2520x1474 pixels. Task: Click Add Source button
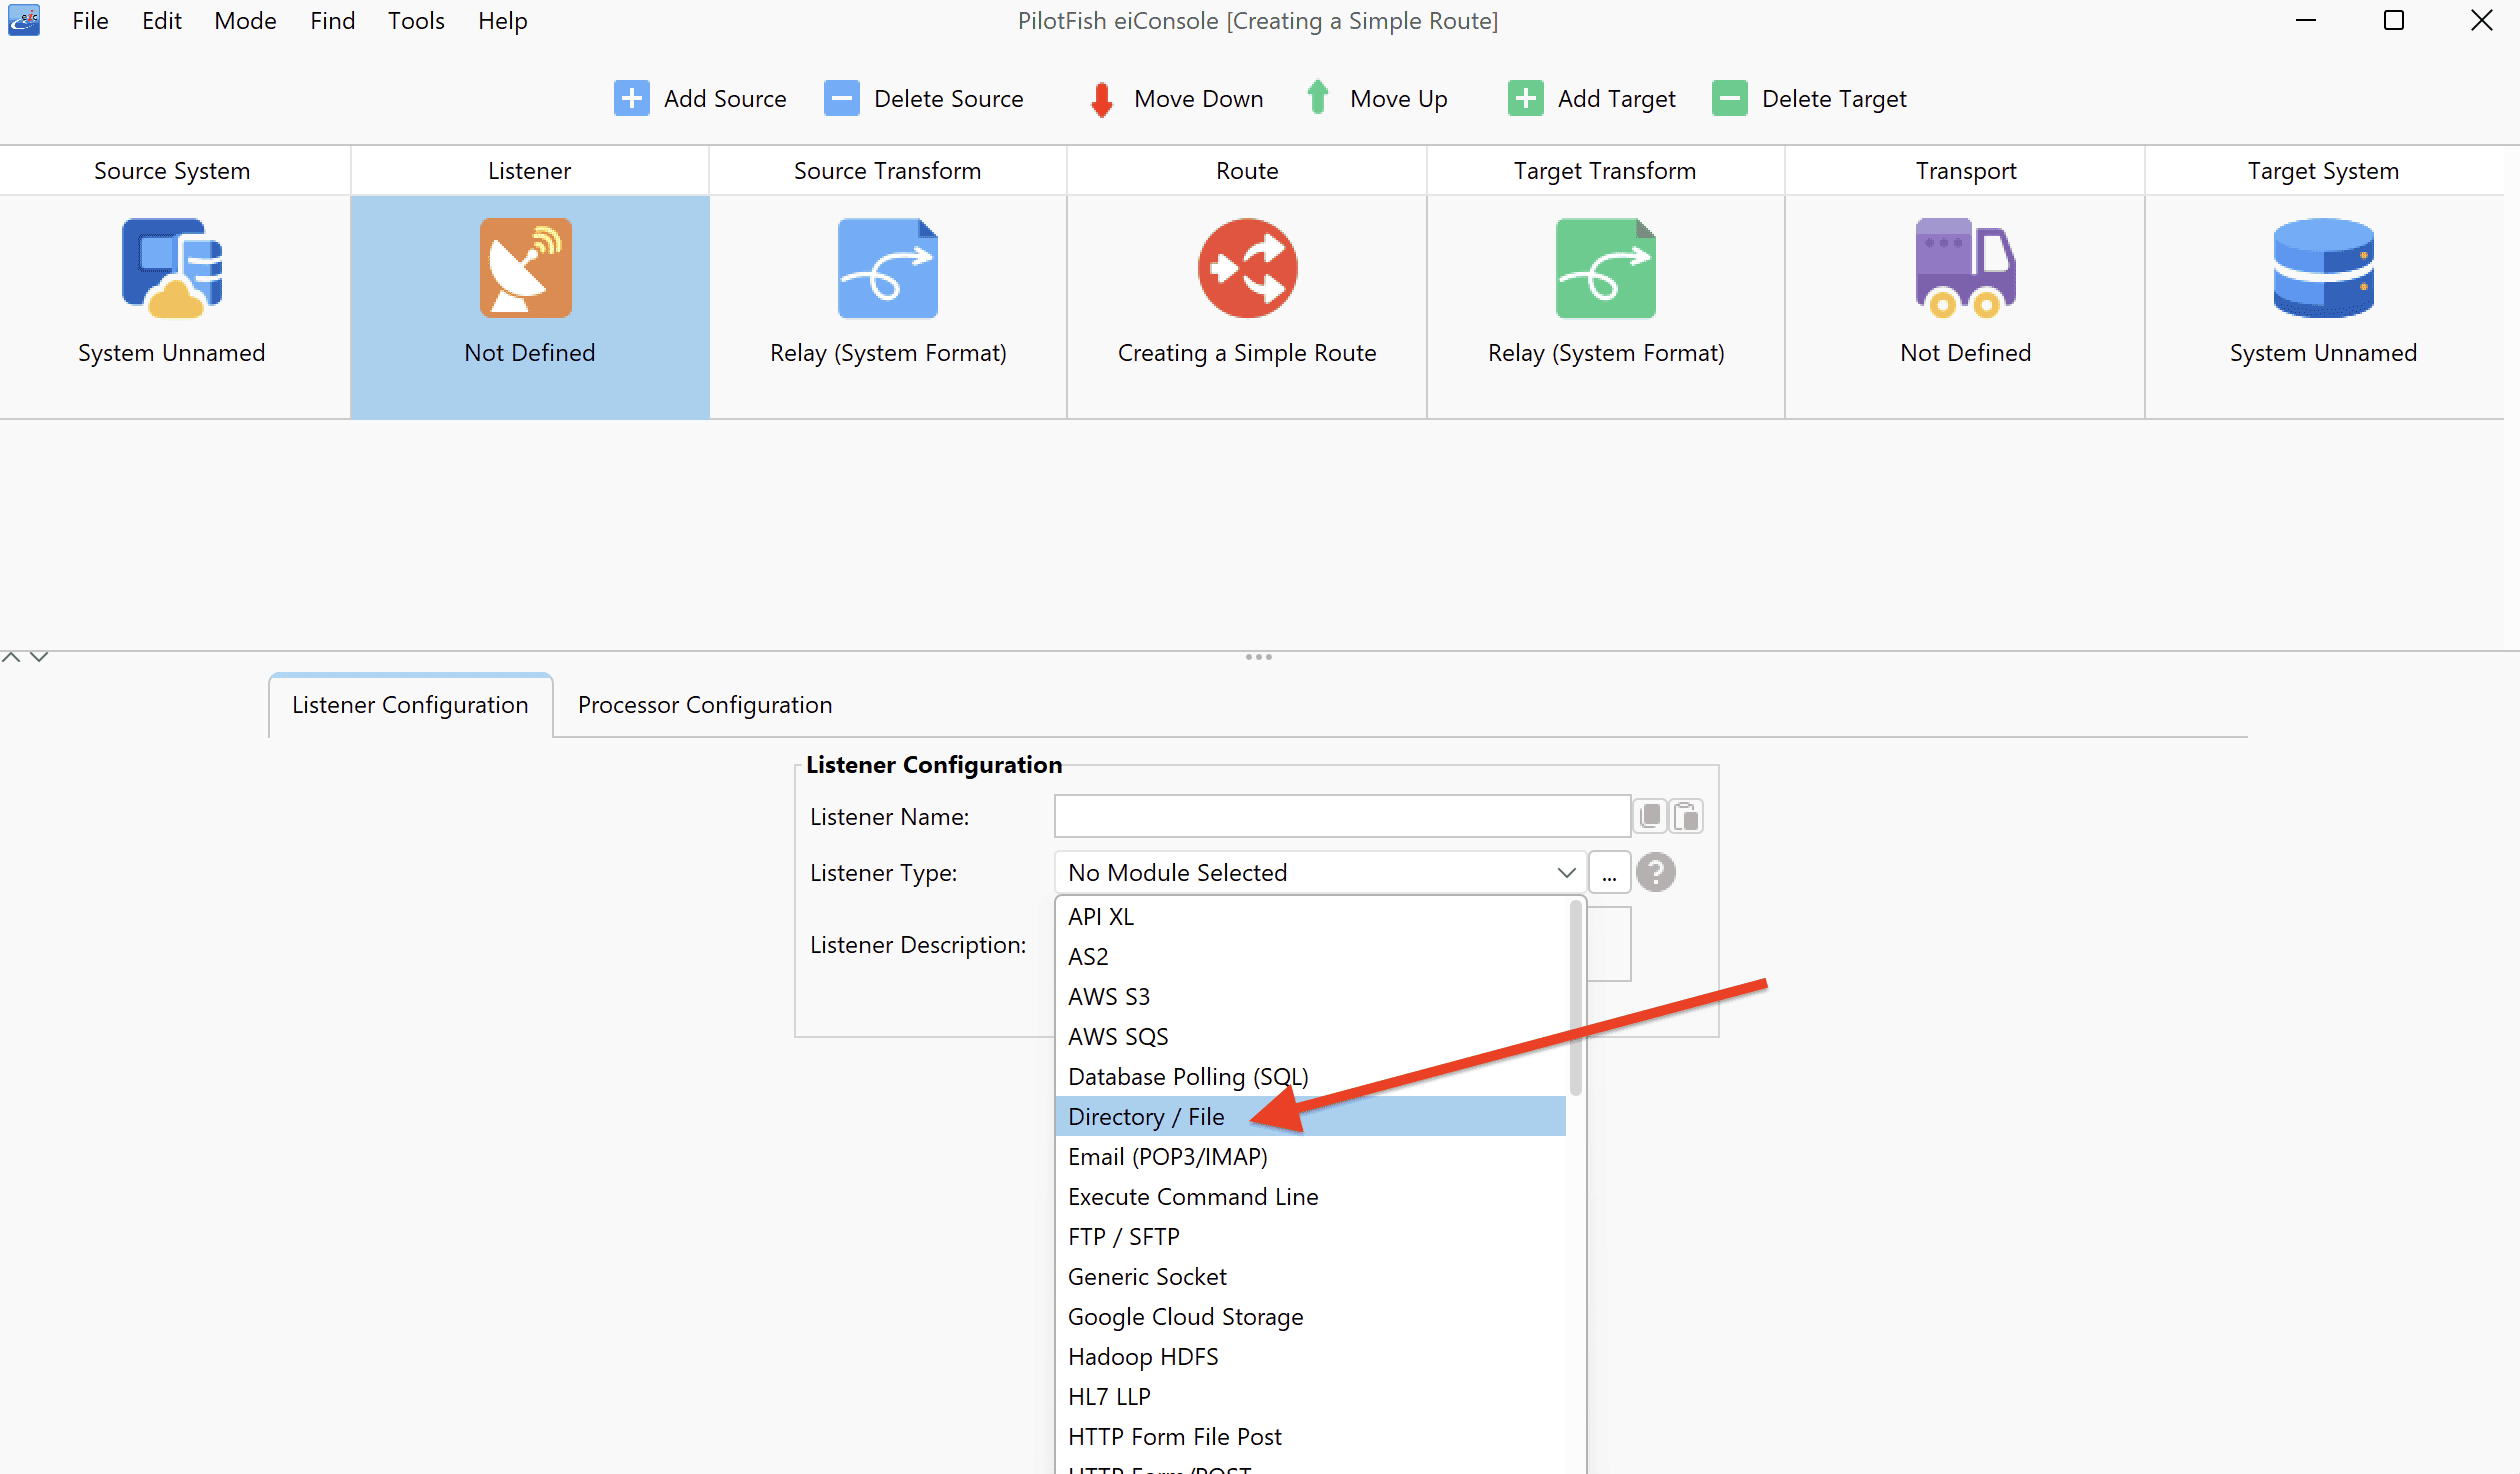(700, 98)
